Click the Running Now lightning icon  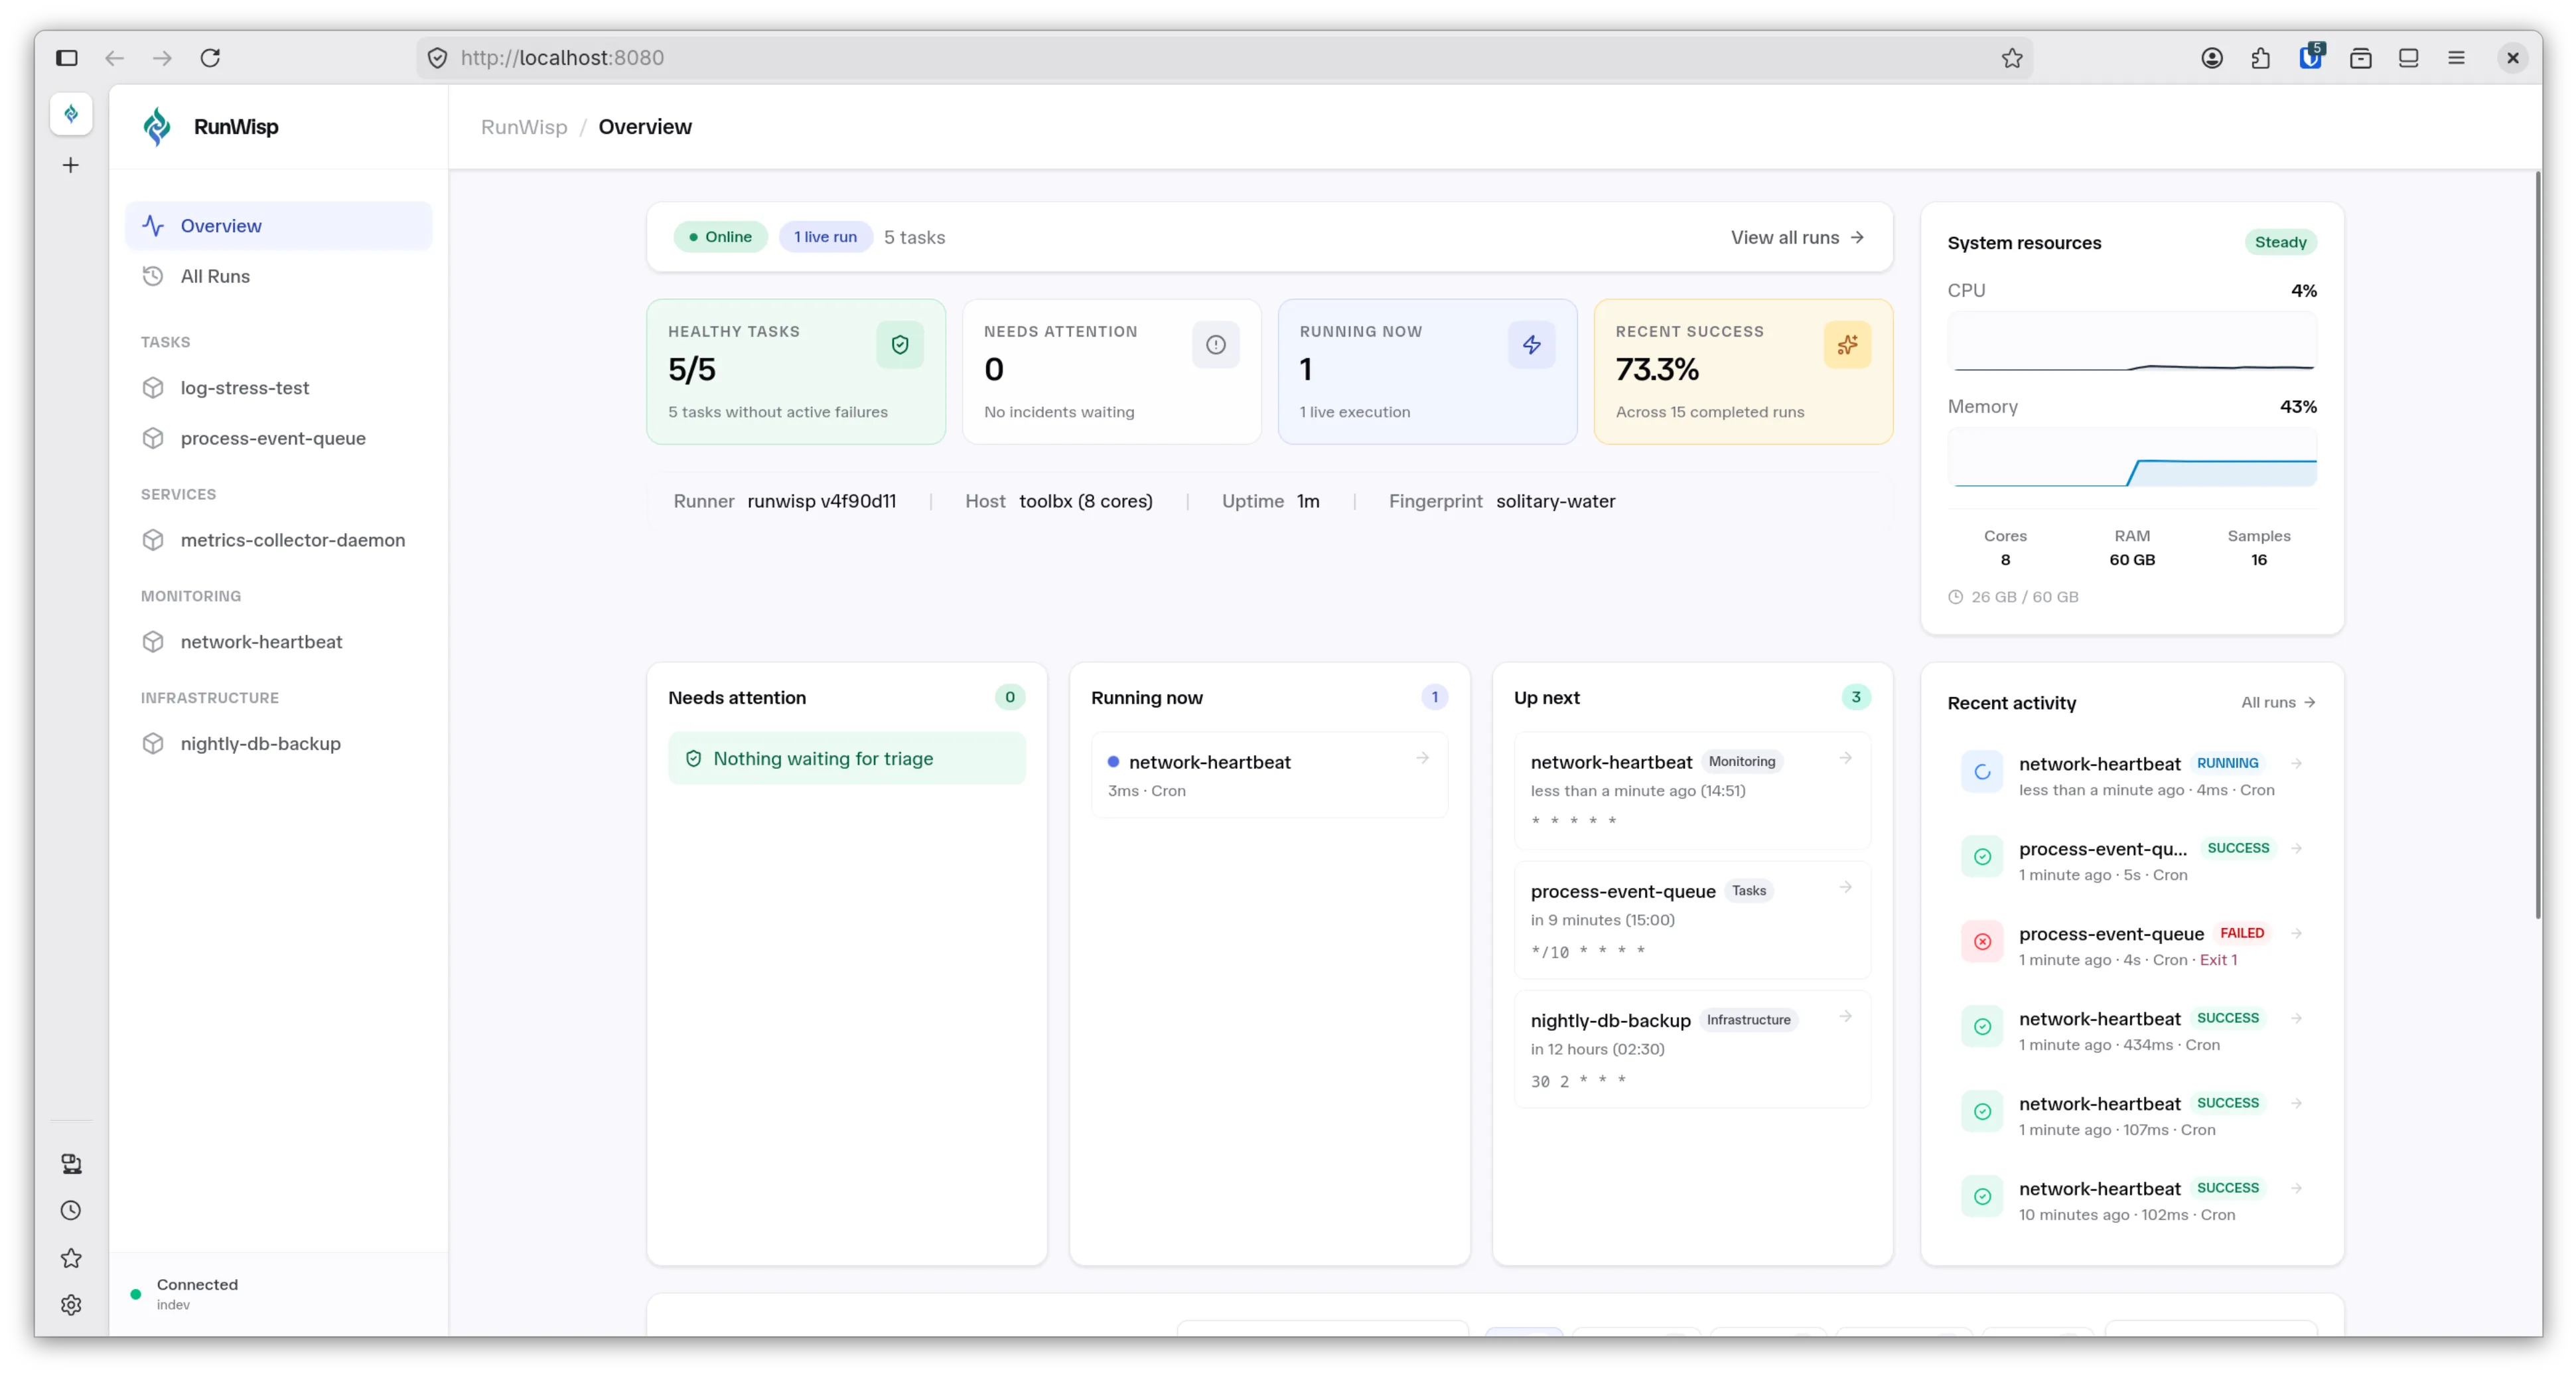pos(1532,345)
